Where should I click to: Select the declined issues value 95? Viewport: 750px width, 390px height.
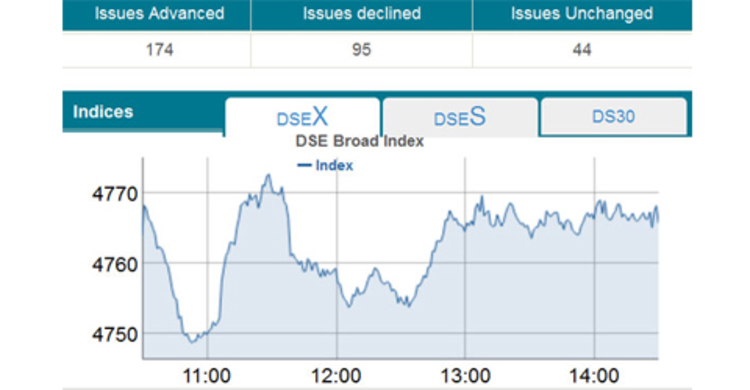362,50
